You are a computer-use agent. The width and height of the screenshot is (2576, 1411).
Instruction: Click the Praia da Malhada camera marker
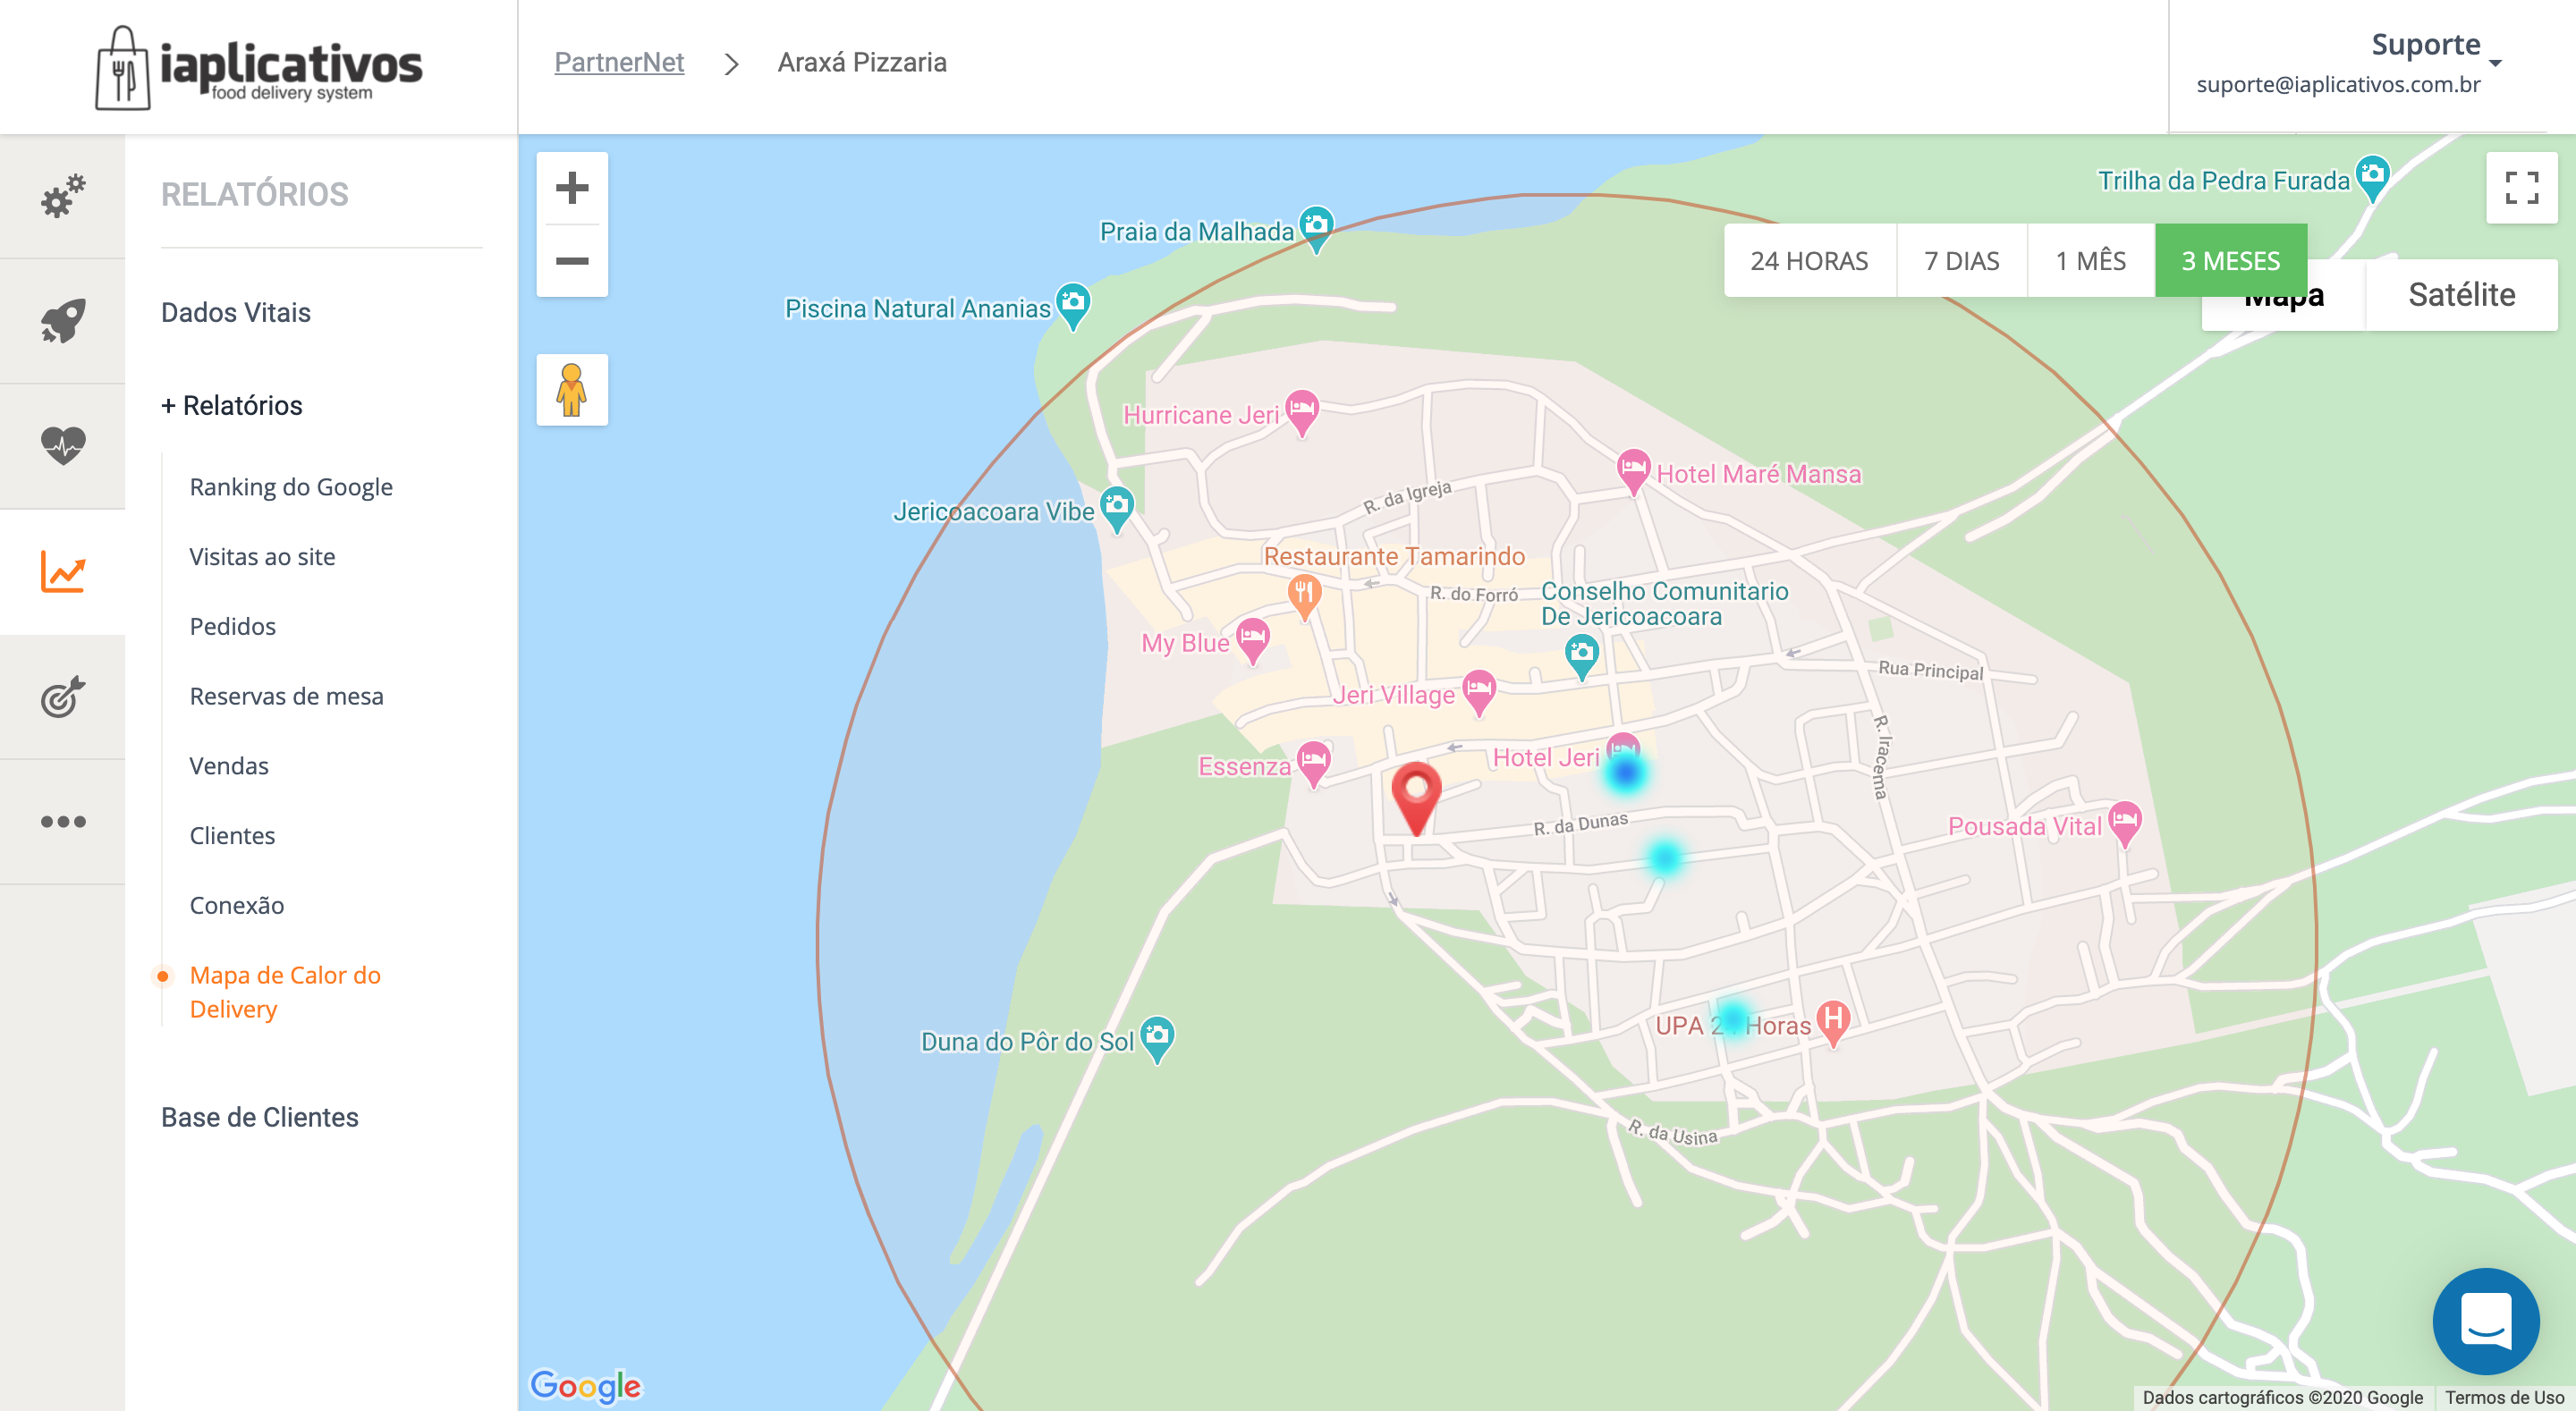(1317, 229)
